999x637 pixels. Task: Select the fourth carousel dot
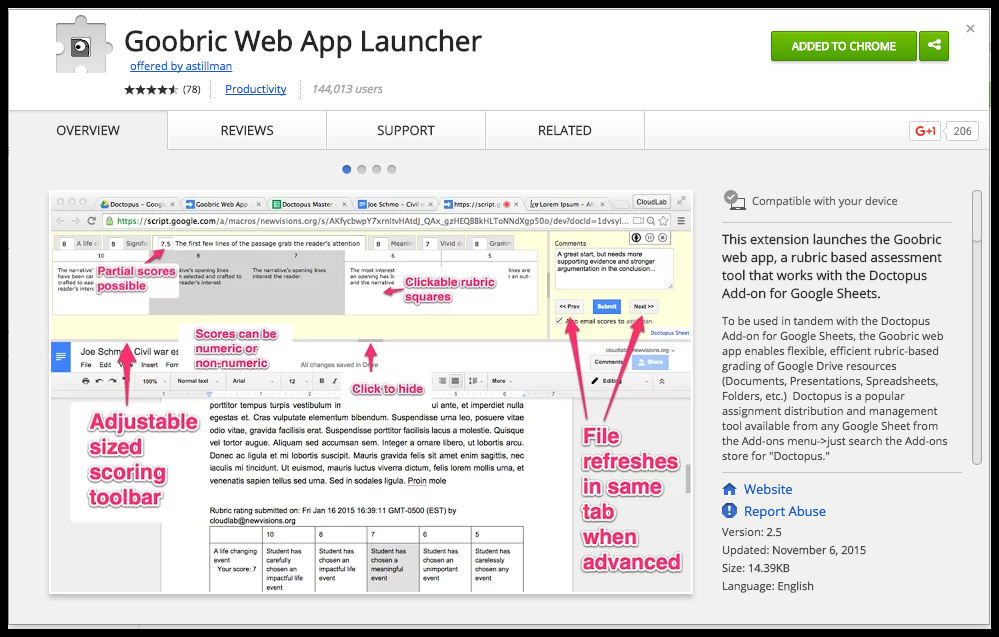(x=392, y=169)
